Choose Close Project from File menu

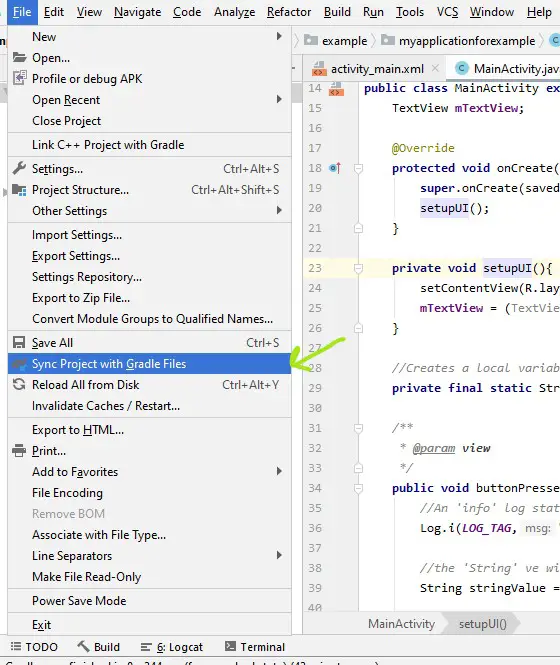click(149, 121)
